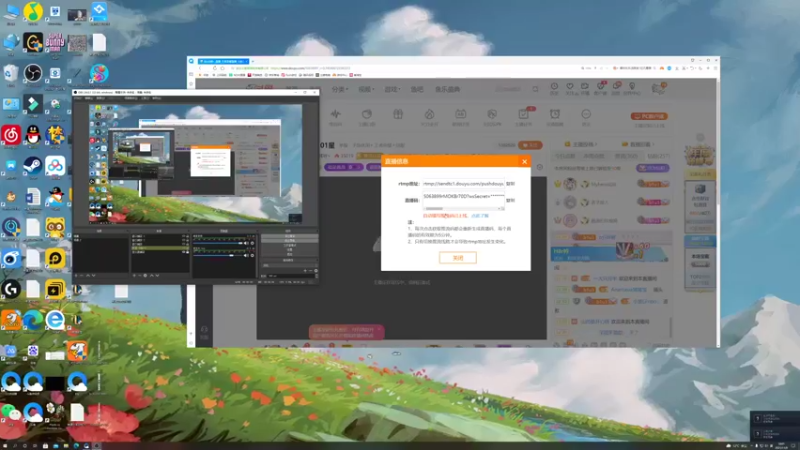Screen dimensions: 800x450
Task: Open the colorful S sphere app icon
Action: point(99,73)
